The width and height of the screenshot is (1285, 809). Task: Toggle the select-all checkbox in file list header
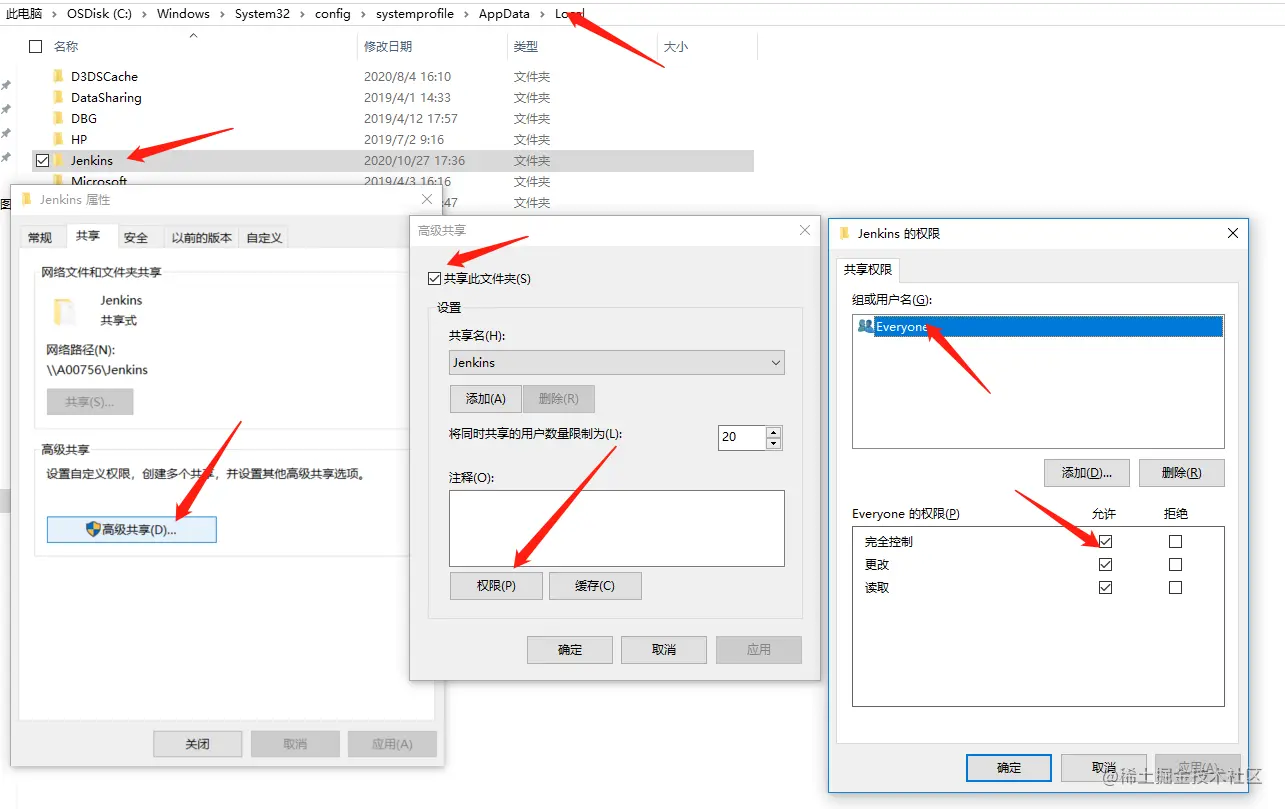(x=36, y=46)
